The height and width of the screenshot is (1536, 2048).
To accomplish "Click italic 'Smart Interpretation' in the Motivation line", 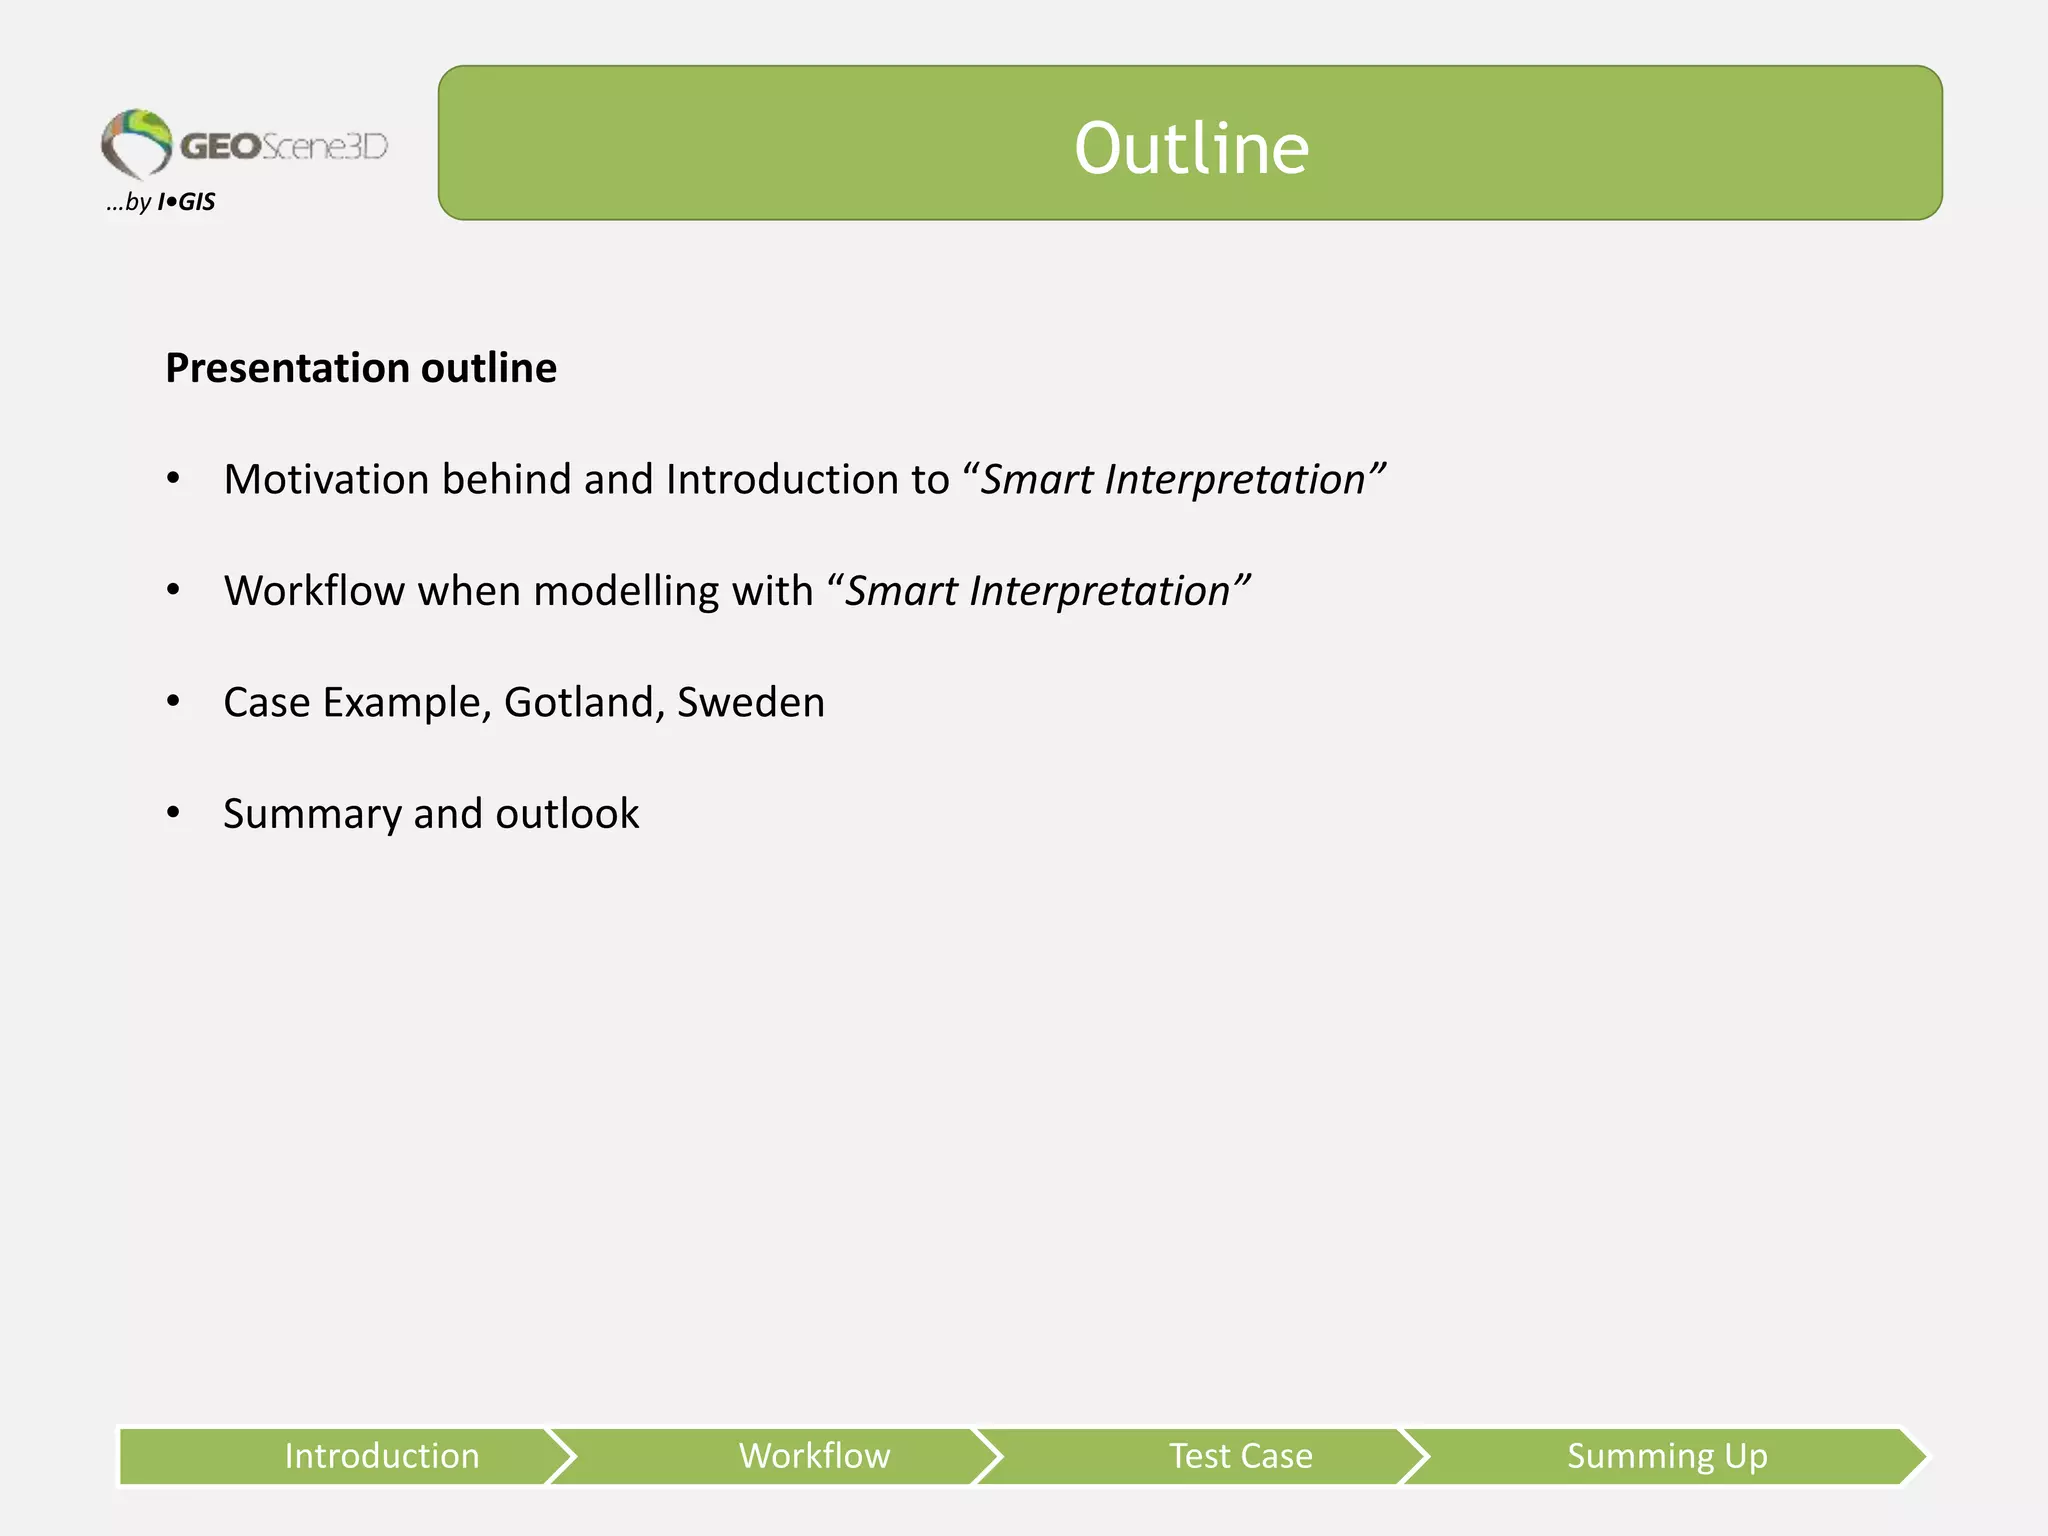I will point(1172,480).
